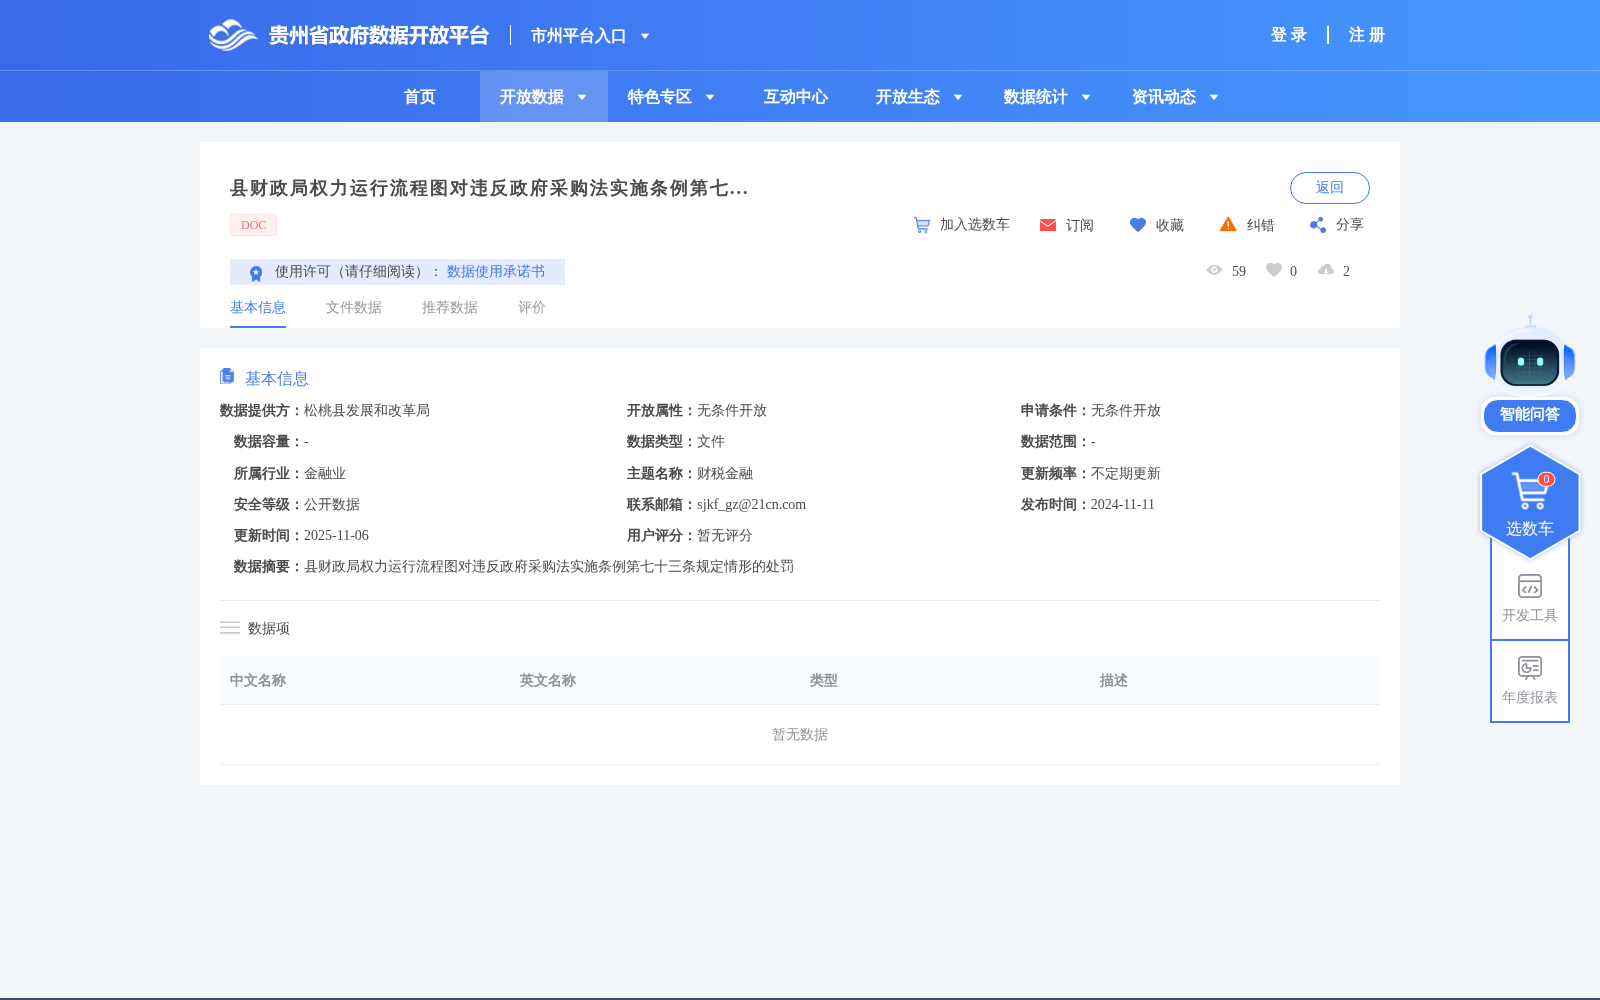Click the dataset title heading
The height and width of the screenshot is (1000, 1600).
(489, 188)
